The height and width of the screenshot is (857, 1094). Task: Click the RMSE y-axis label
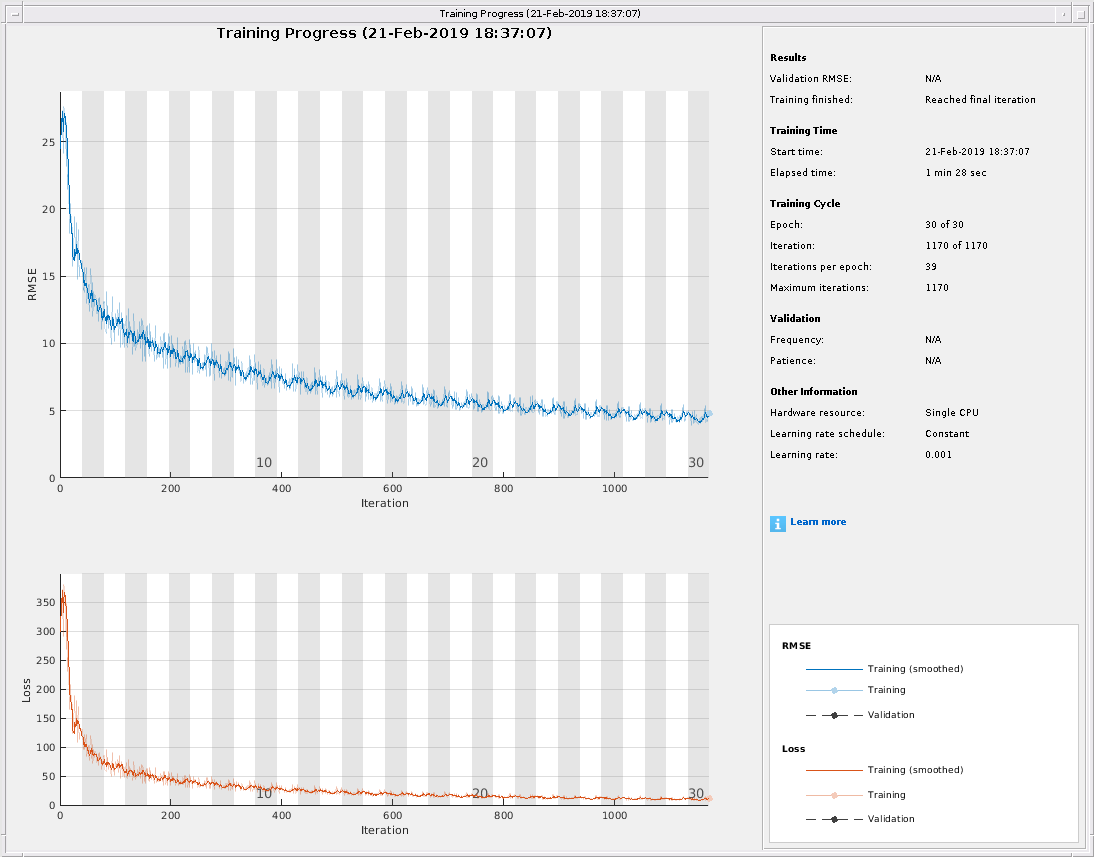30,283
